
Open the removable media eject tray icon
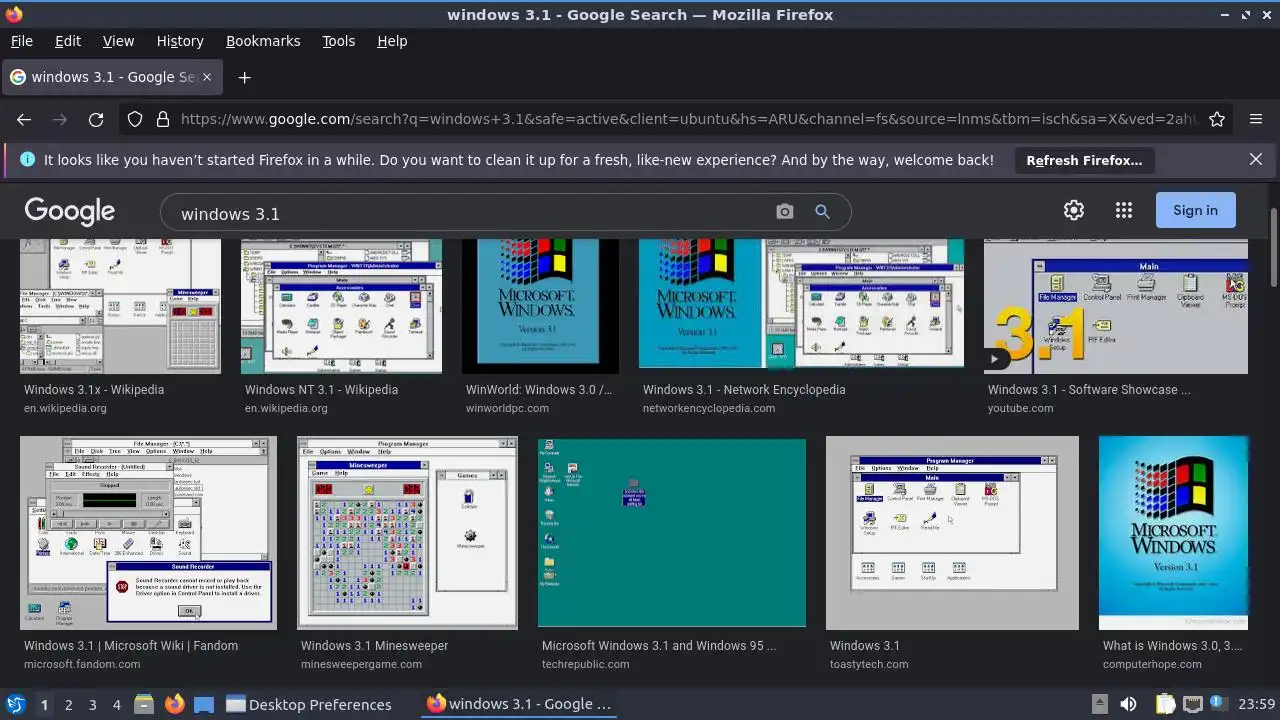1099,704
